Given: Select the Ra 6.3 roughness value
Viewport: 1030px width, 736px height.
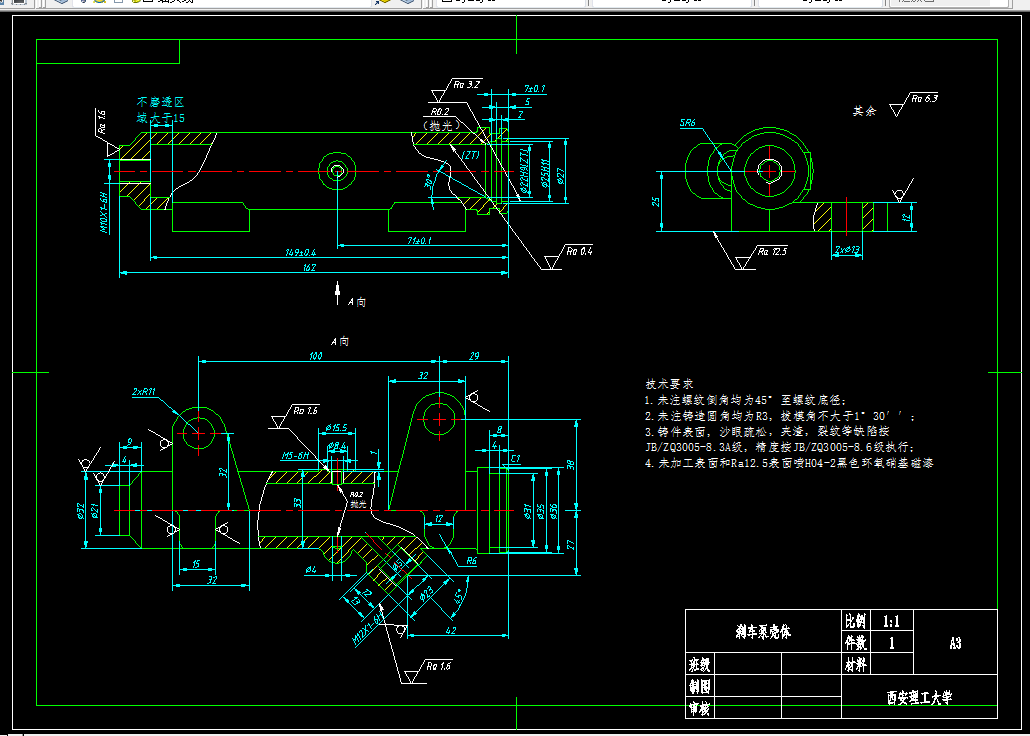Looking at the screenshot, I should pyautogui.click(x=925, y=99).
